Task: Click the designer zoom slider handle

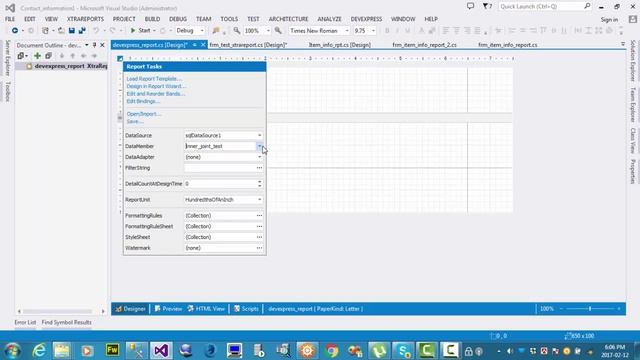Action: click(x=590, y=309)
